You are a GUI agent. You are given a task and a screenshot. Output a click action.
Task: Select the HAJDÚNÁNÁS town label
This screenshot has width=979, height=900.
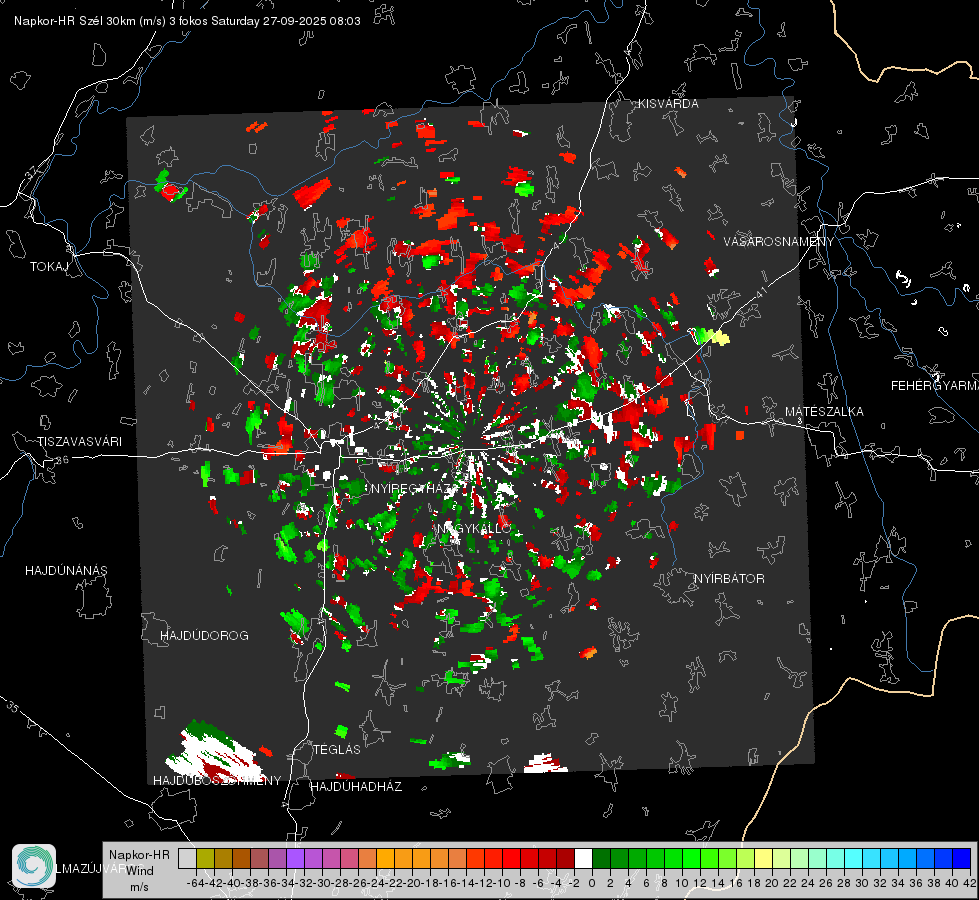click(66, 570)
